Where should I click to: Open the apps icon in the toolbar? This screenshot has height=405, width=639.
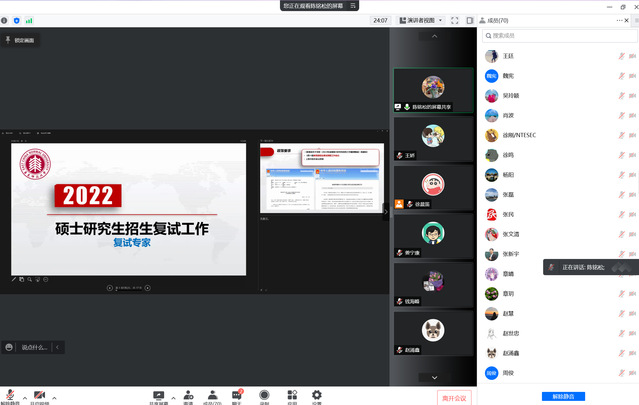[x=292, y=395]
